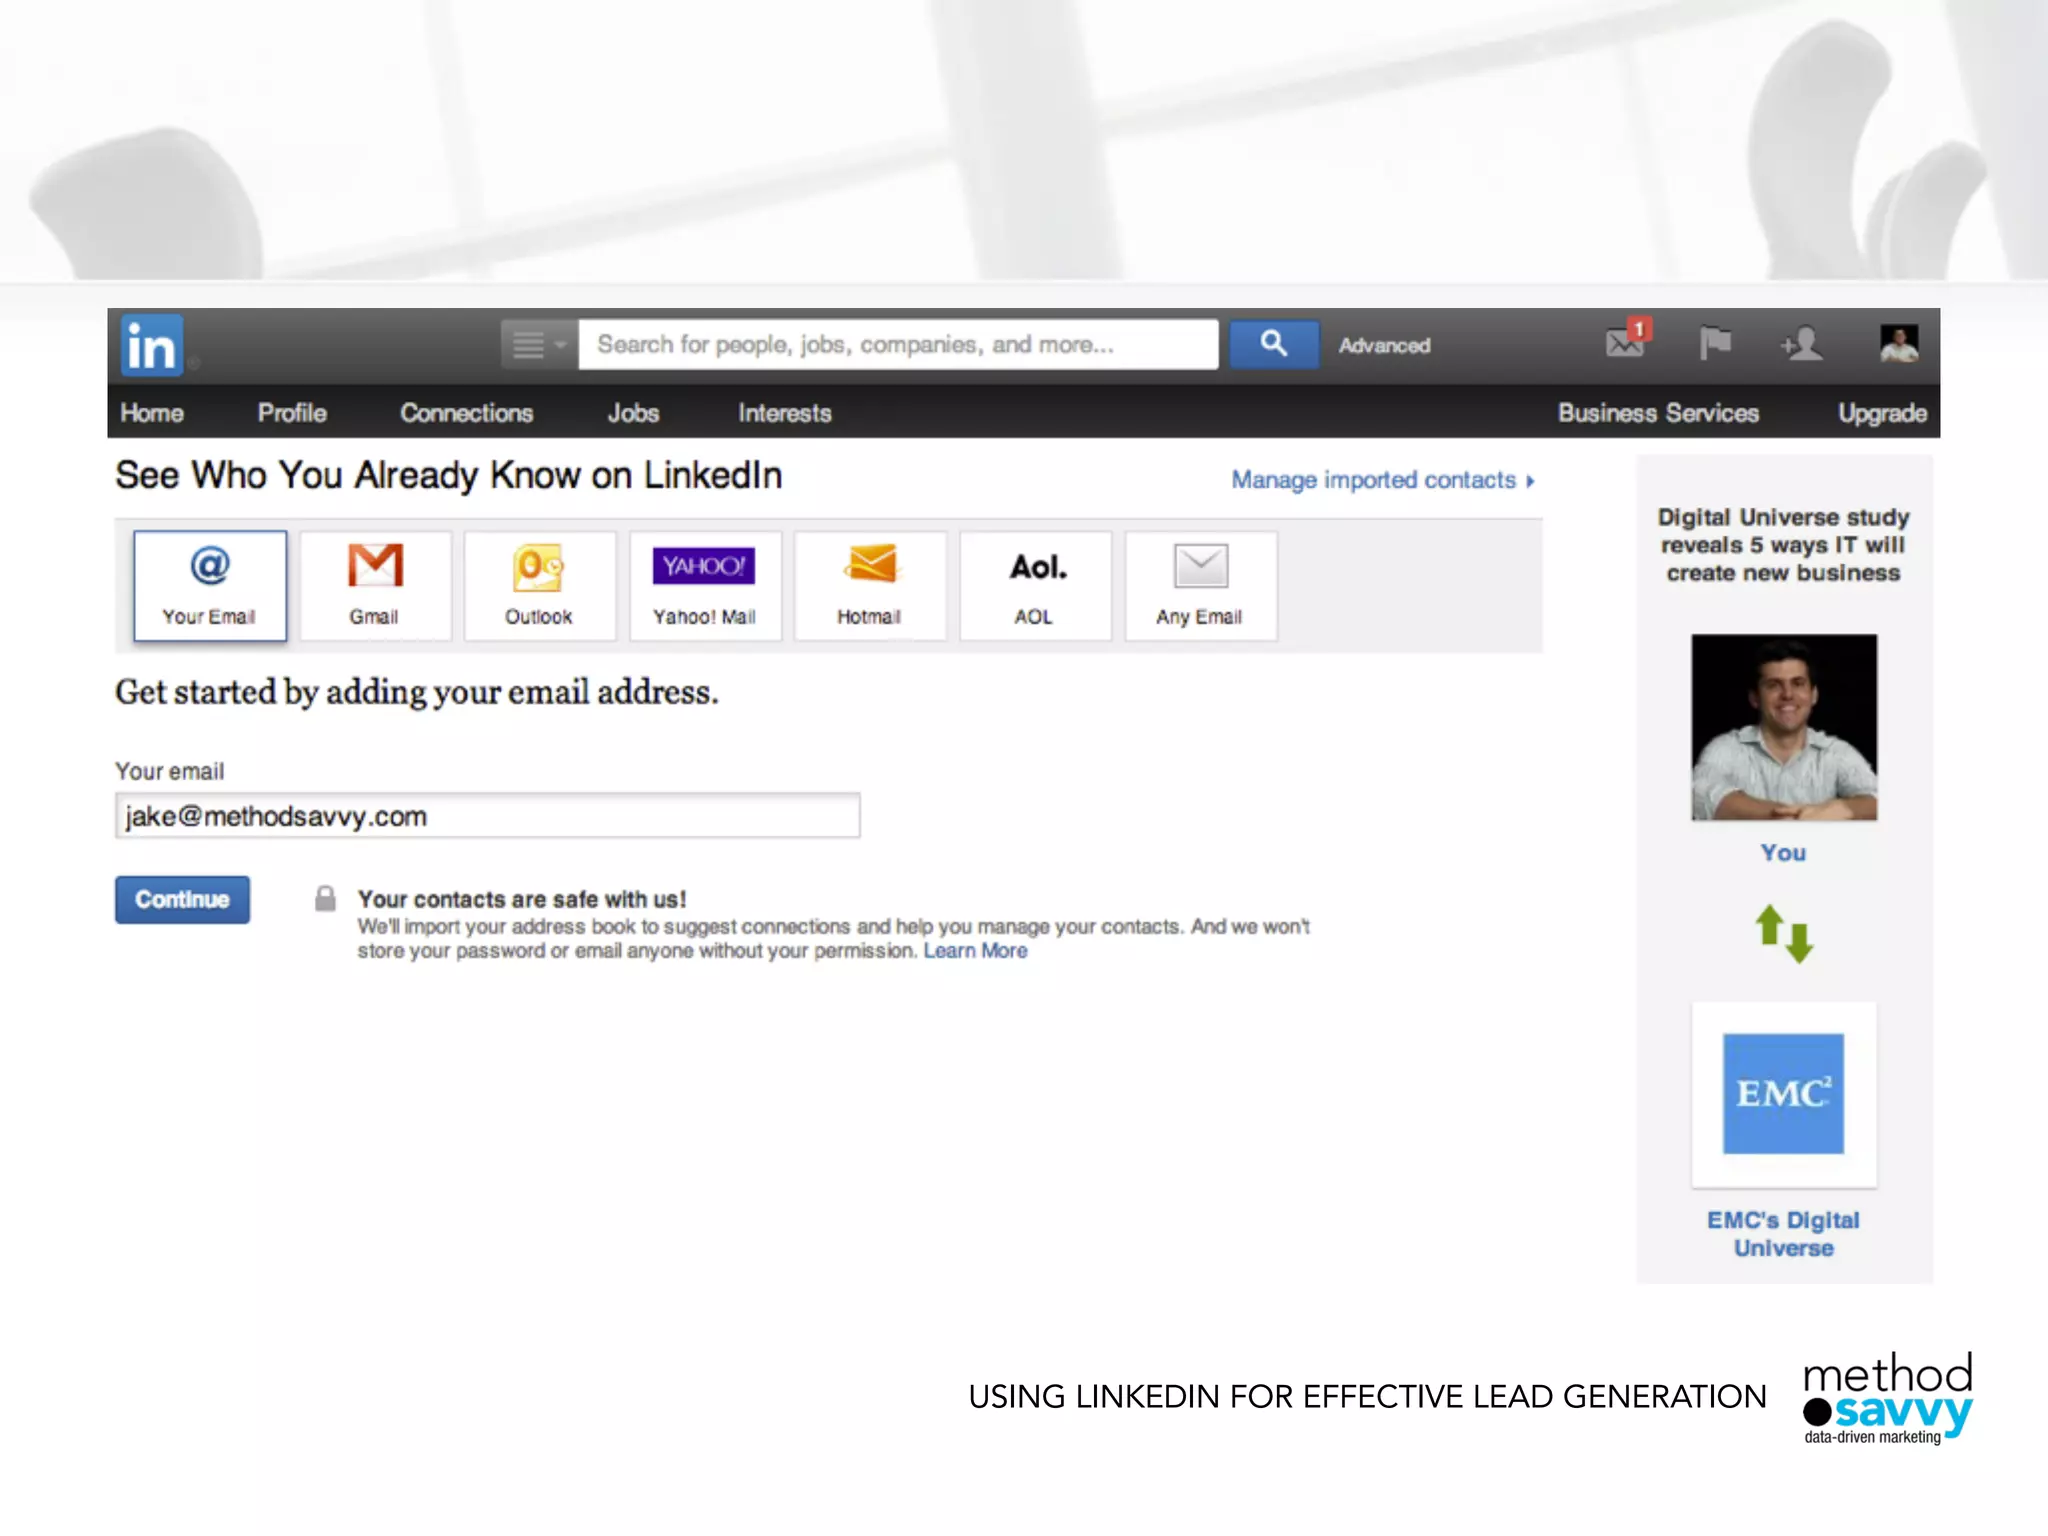Click the blue Continue button
Screen dimensions: 2048x1536
coord(182,900)
